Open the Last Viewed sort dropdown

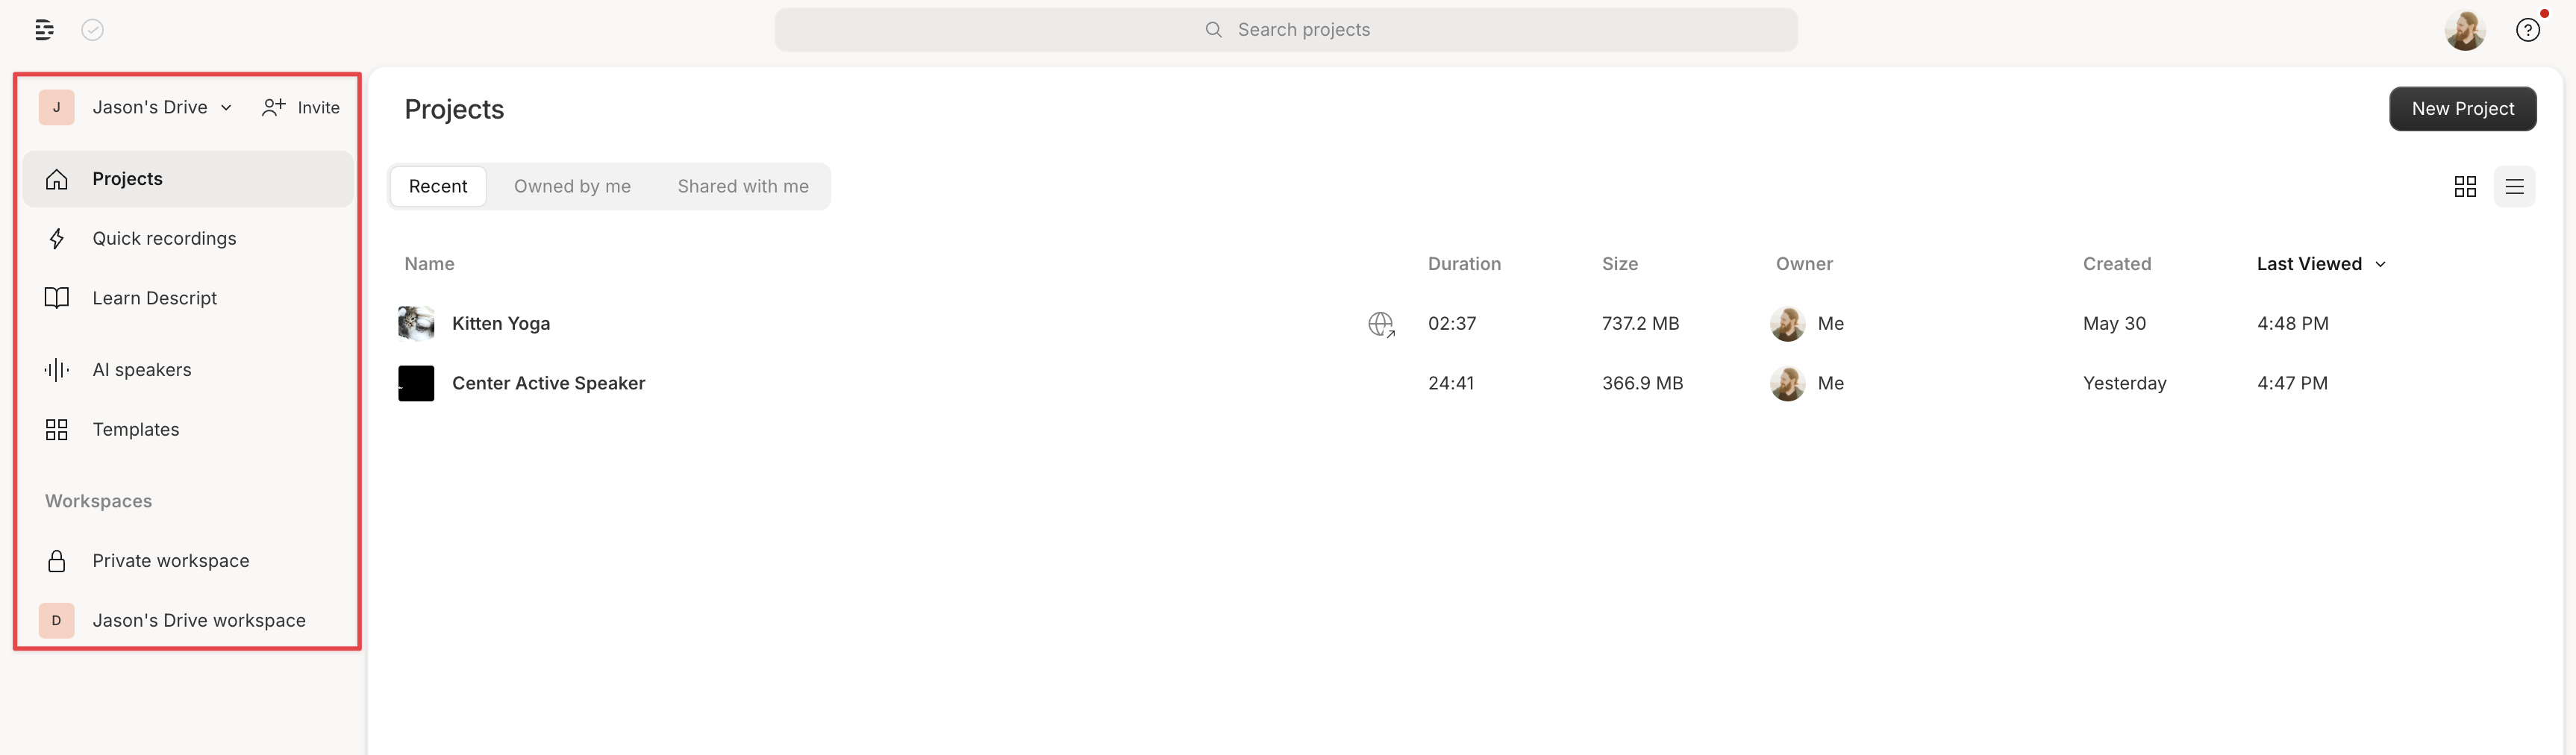(2319, 263)
